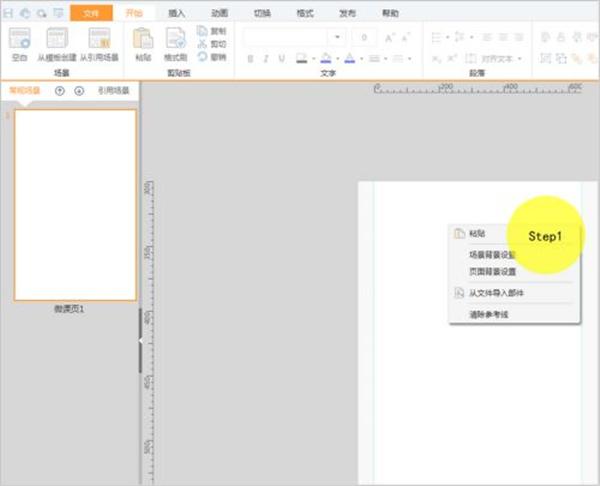The height and width of the screenshot is (486, 600).
Task: Click the scissors 剪切 icon
Action: pos(202,44)
